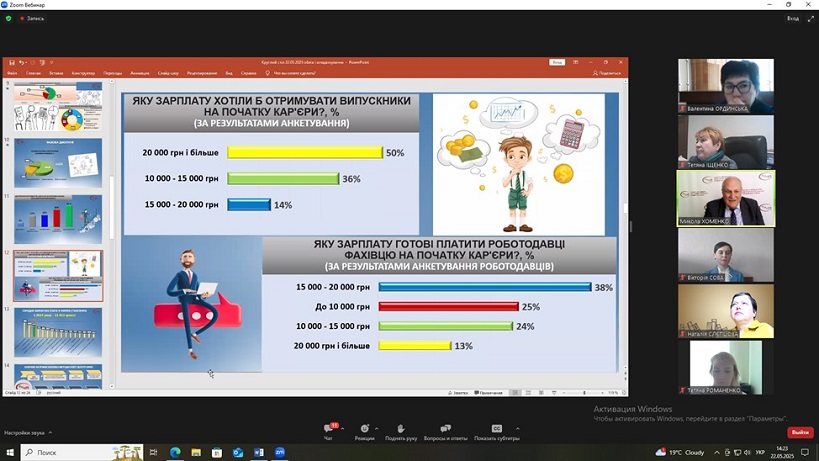819x461 pixels.
Task: Open the Реакции reactions menu
Action: 365,431
